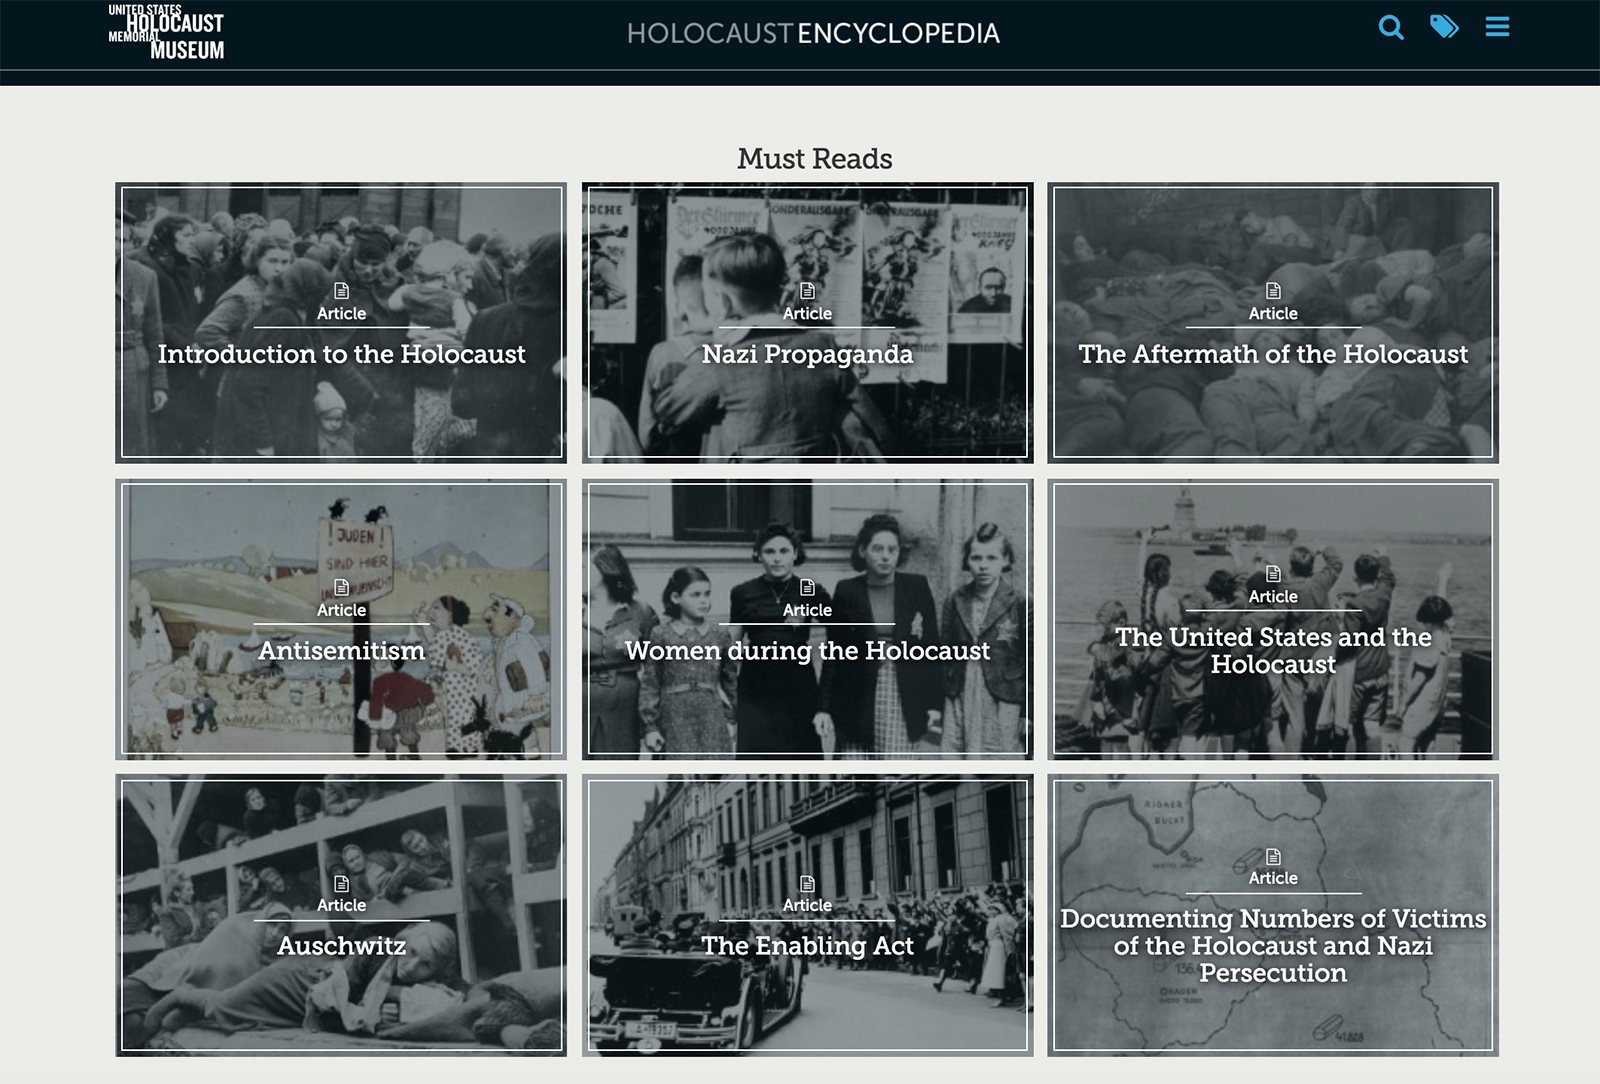The height and width of the screenshot is (1084, 1600).
Task: Open the hamburger navigation menu
Action: pos(1497,28)
